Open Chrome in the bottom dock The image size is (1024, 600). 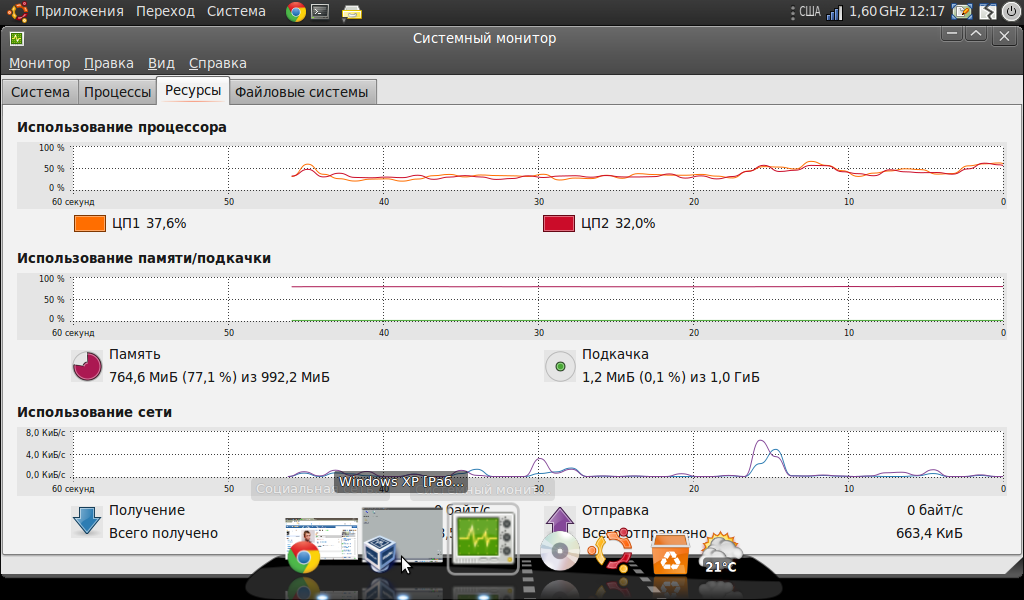pyautogui.click(x=304, y=558)
